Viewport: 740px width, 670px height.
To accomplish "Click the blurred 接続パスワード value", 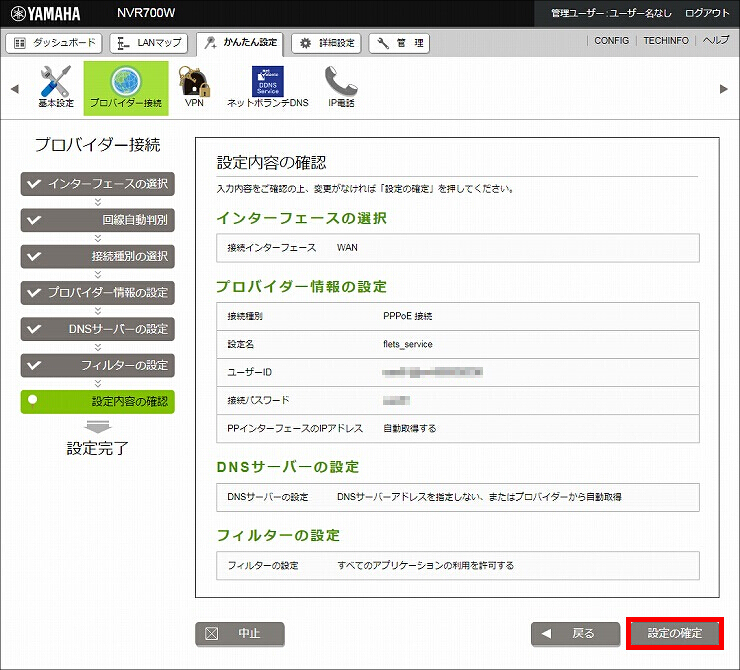I will coord(396,401).
